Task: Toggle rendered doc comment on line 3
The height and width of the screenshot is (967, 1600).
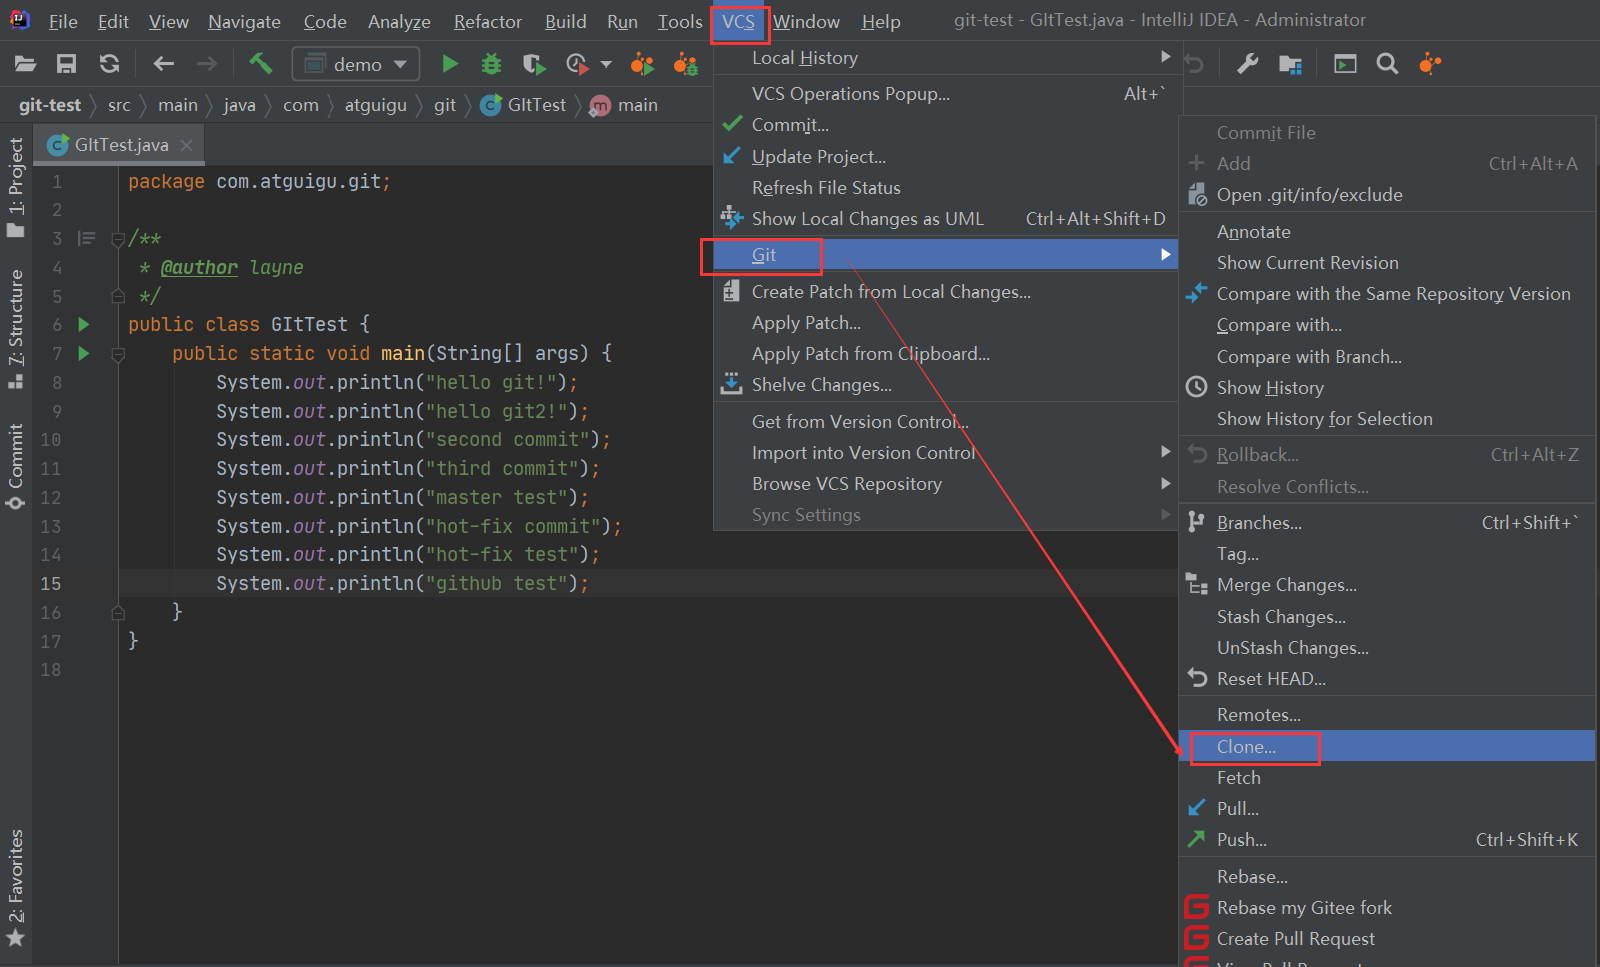Action: click(87, 238)
